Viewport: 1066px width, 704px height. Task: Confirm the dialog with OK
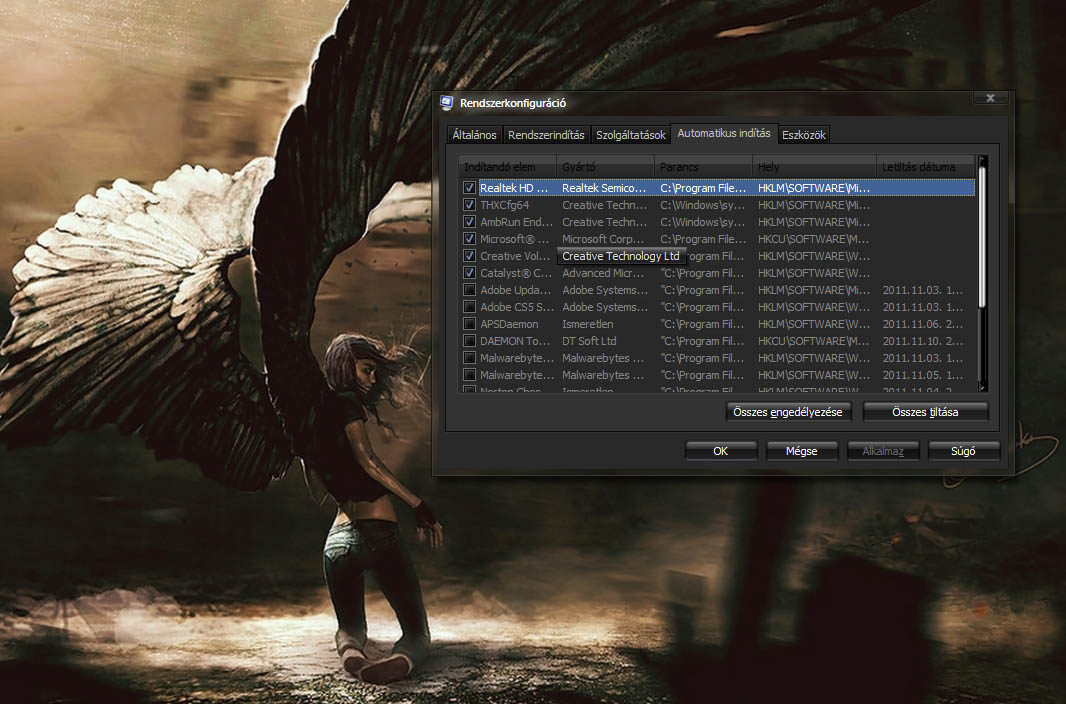[x=720, y=451]
